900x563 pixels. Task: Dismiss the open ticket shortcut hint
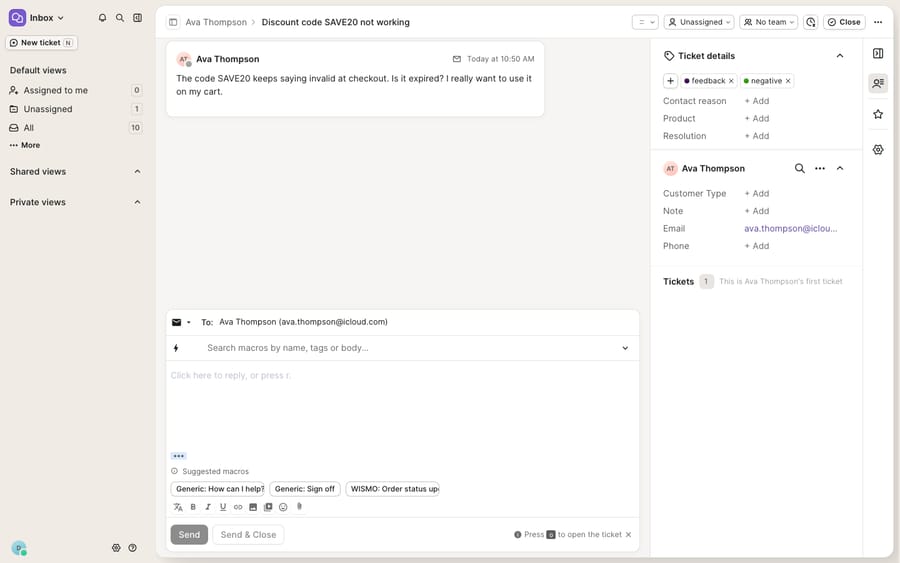coord(629,535)
